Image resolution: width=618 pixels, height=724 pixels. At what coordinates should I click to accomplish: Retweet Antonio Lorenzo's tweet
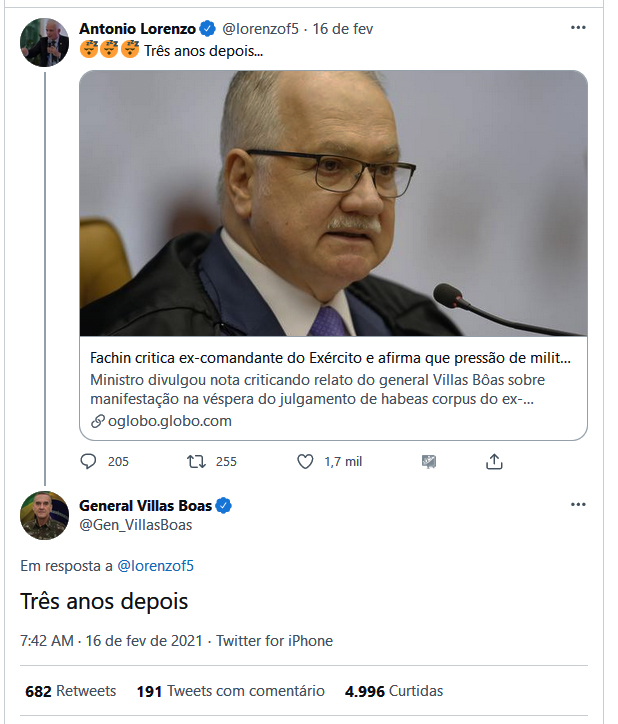coord(196,461)
